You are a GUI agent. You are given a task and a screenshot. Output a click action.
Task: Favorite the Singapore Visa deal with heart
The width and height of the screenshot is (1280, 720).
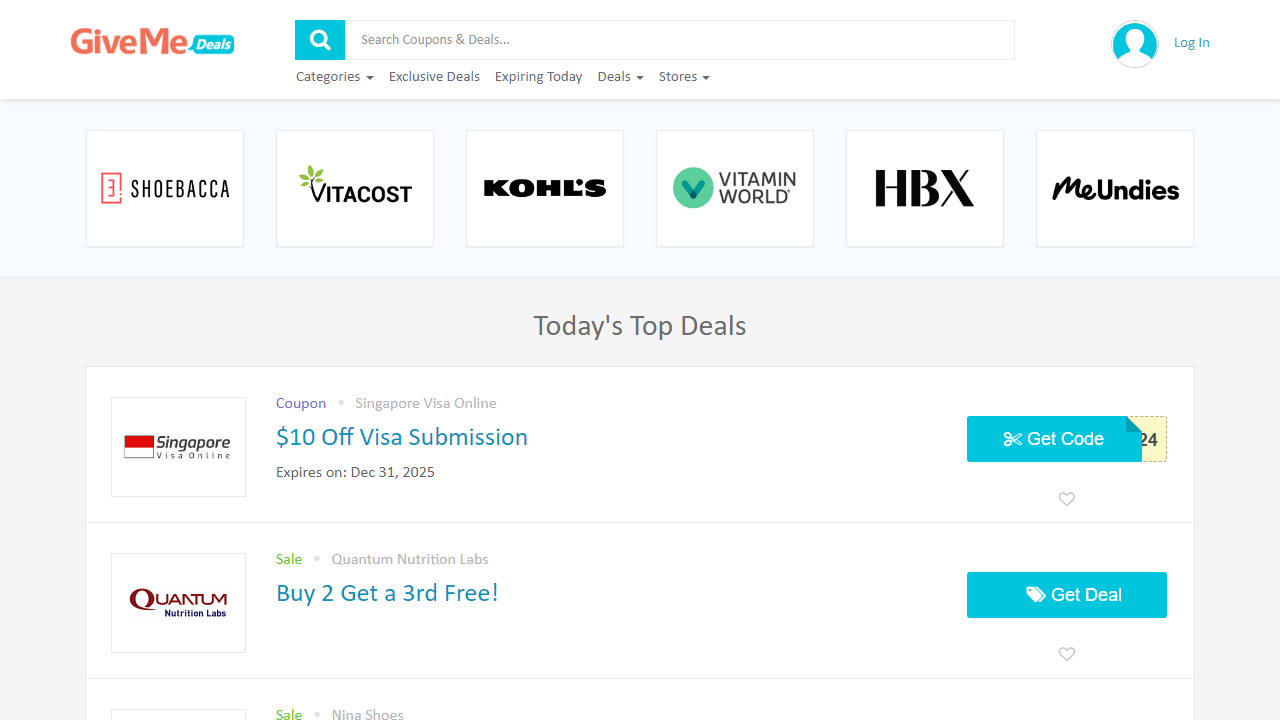coord(1067,499)
